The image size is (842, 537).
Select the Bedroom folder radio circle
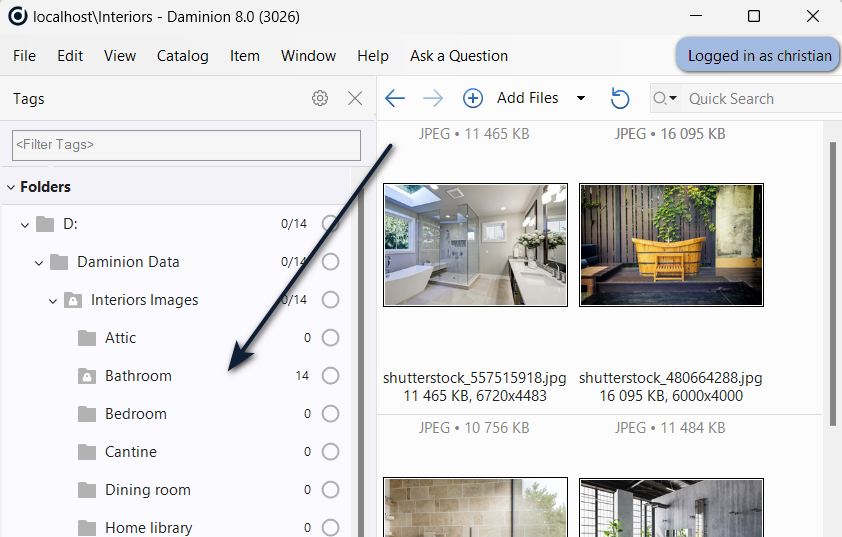coord(330,414)
